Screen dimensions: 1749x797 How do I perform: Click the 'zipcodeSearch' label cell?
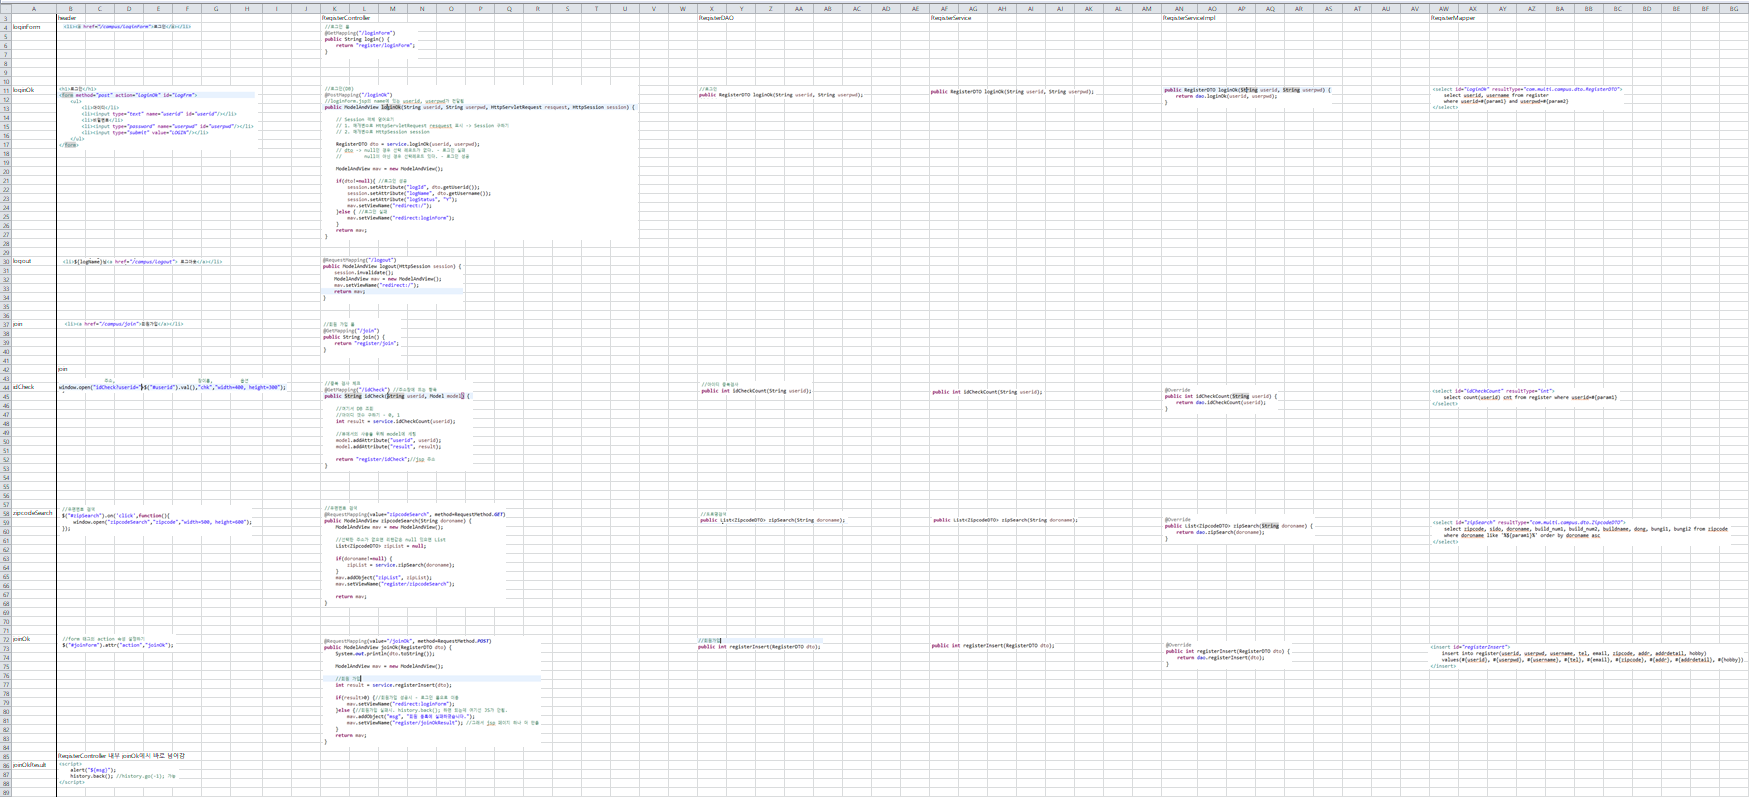pyautogui.click(x=33, y=513)
